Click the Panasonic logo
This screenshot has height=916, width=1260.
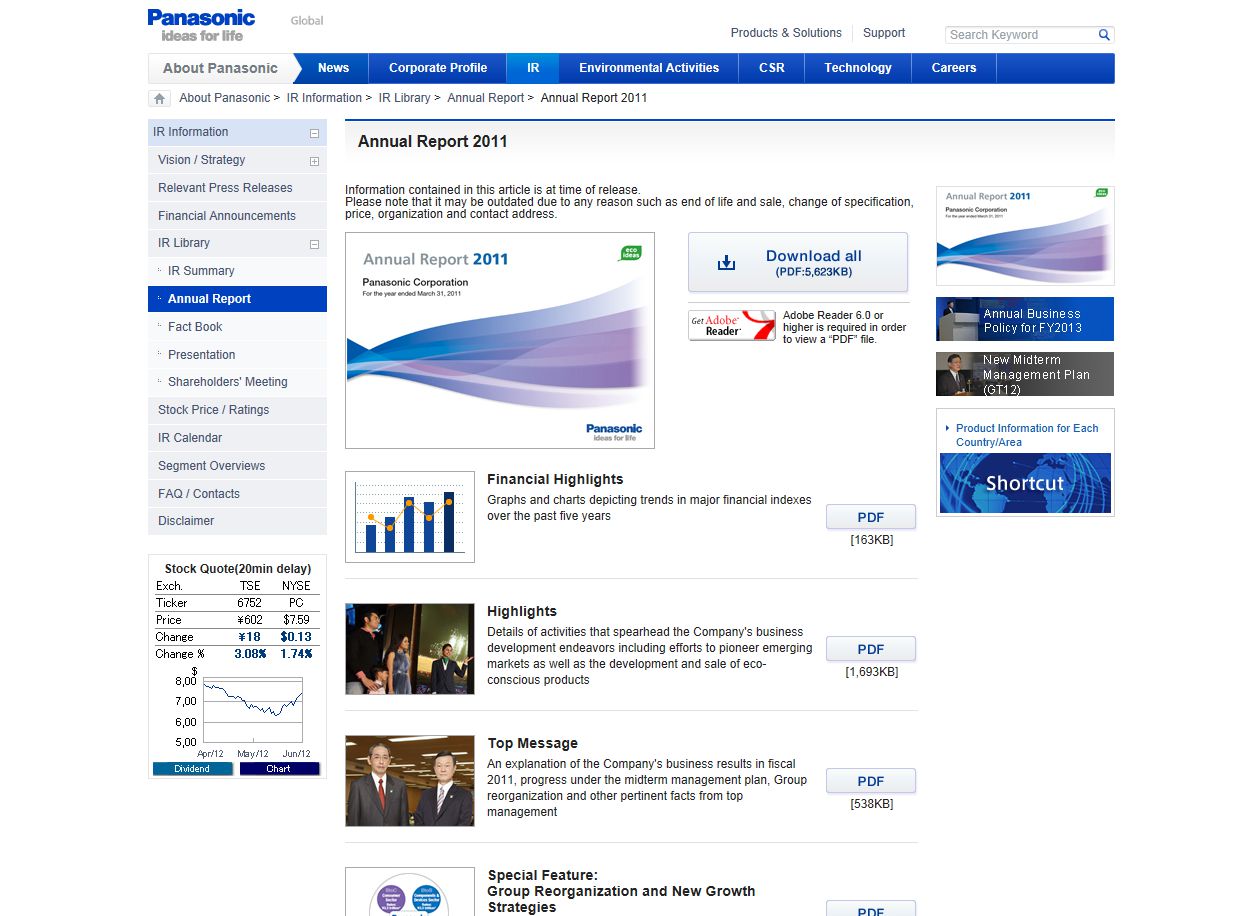coord(201,25)
